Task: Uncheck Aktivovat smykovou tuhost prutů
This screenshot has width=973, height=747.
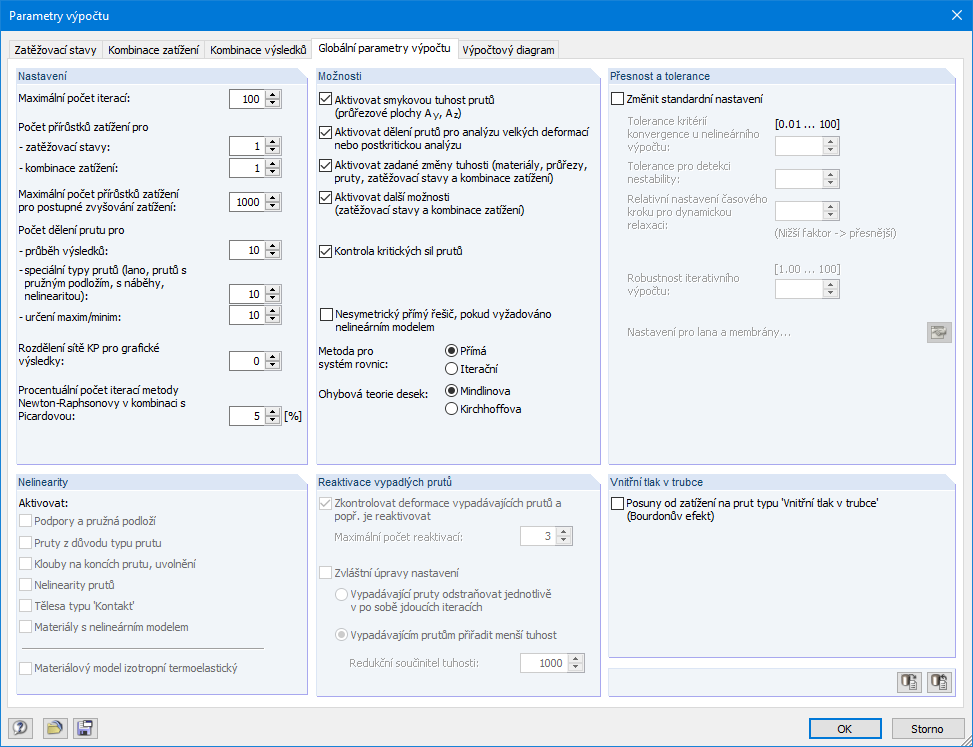Action: pyautogui.click(x=326, y=99)
